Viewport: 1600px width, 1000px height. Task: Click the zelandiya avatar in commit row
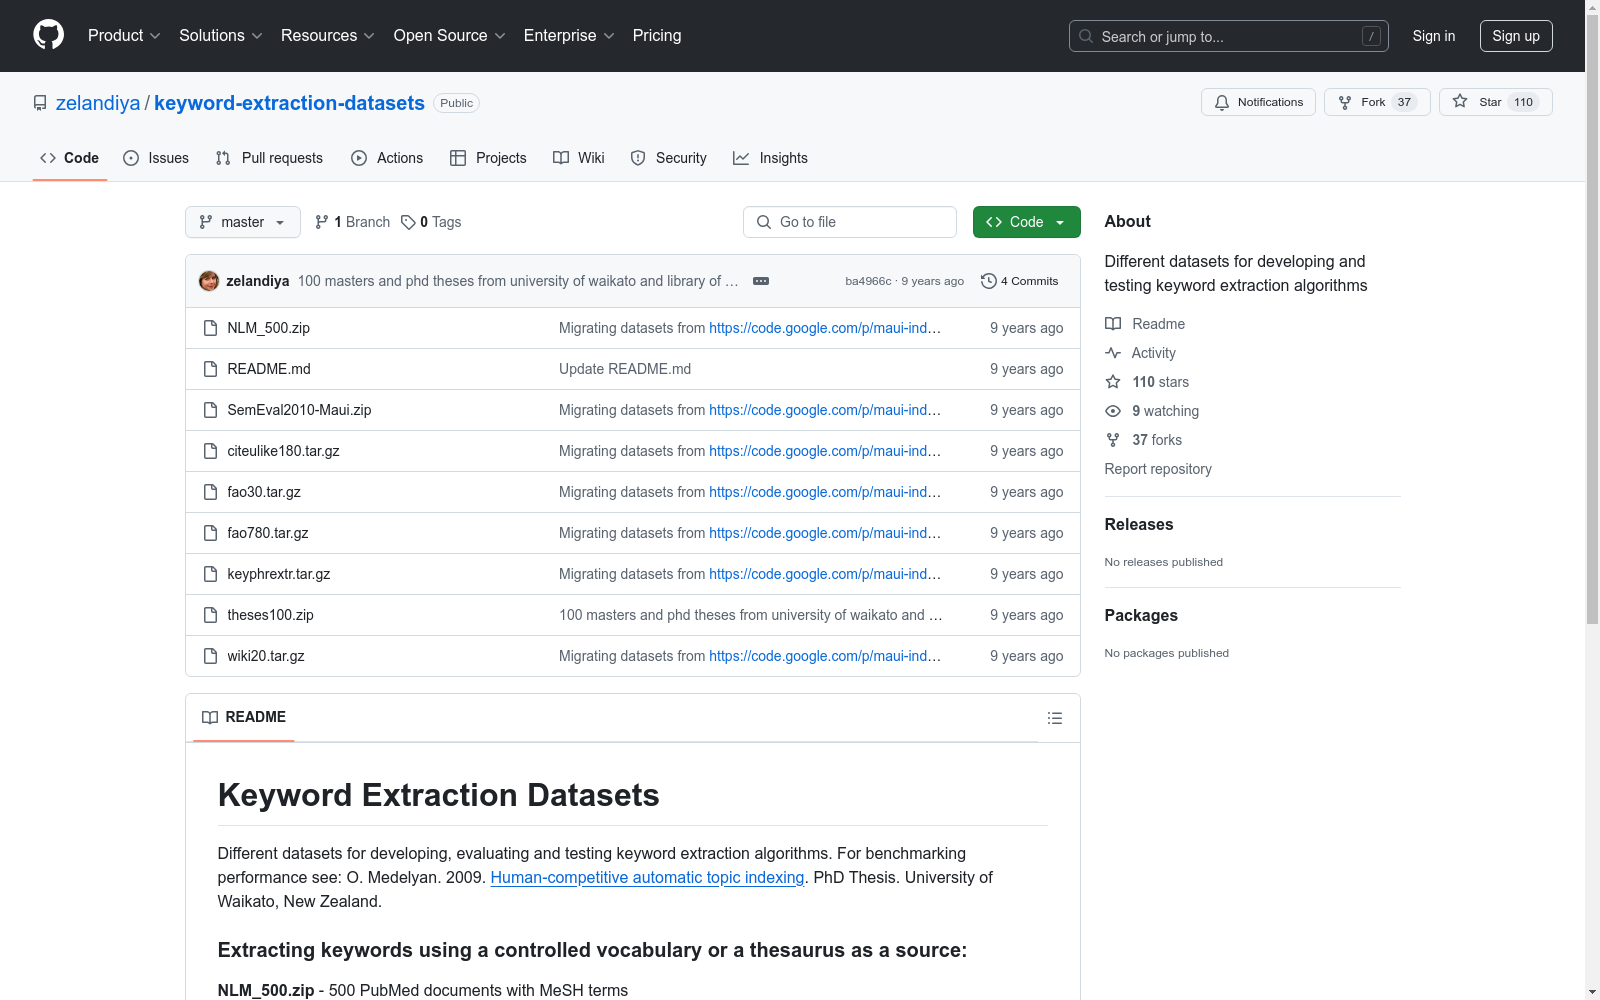tap(209, 281)
